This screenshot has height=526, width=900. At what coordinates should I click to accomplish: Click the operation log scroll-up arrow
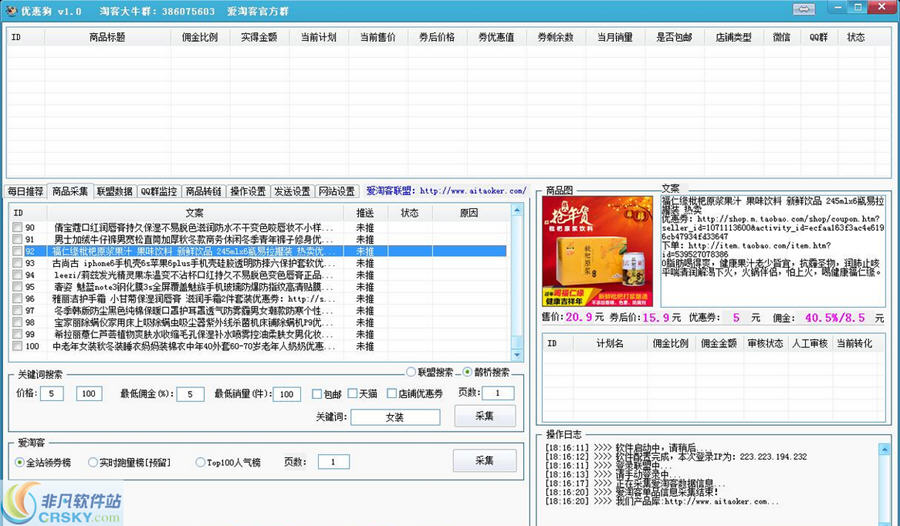click(884, 449)
